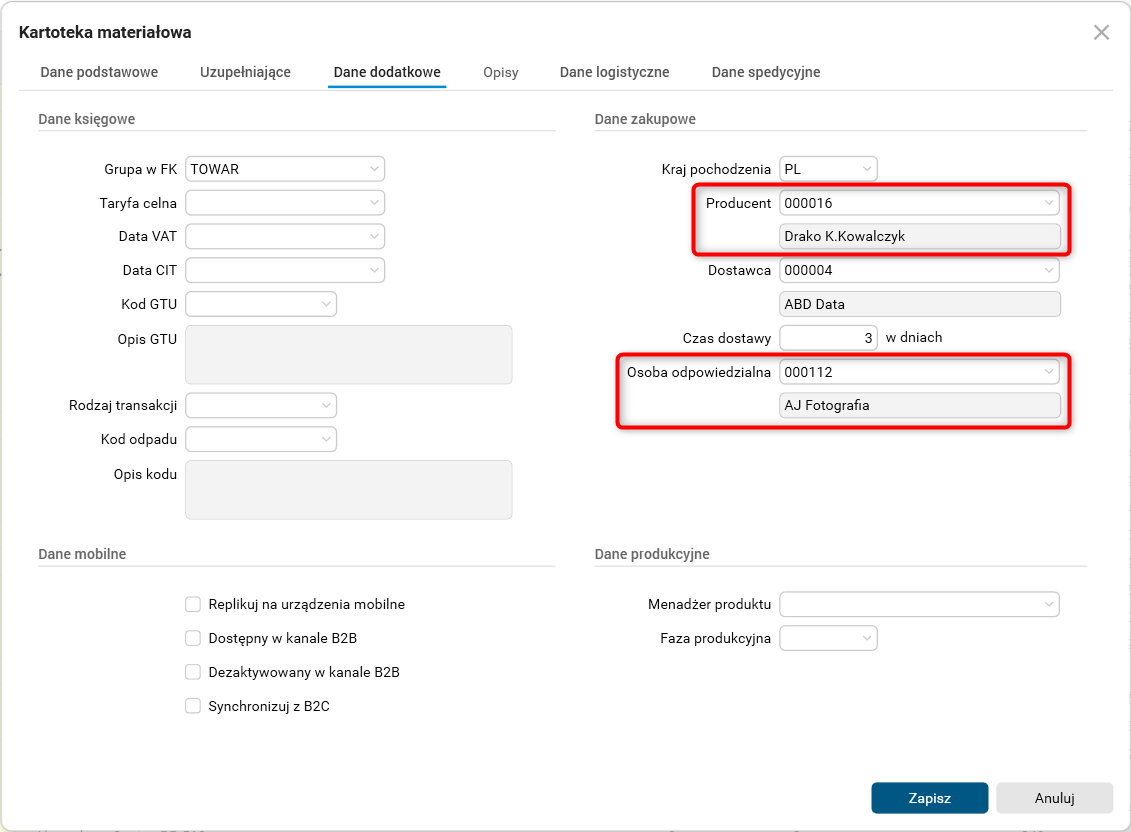This screenshot has width=1131, height=832.
Task: Click the Opis GTU text area
Action: tap(348, 354)
